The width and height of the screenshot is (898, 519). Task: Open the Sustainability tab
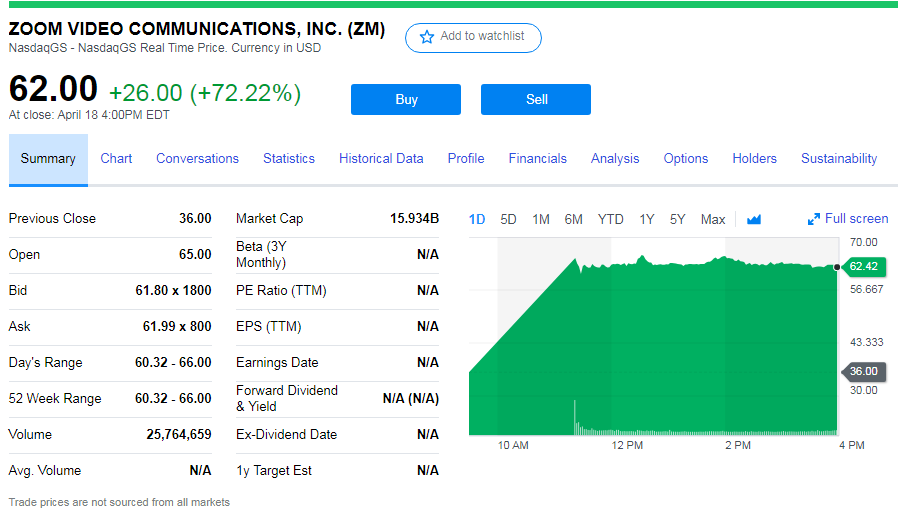point(839,159)
